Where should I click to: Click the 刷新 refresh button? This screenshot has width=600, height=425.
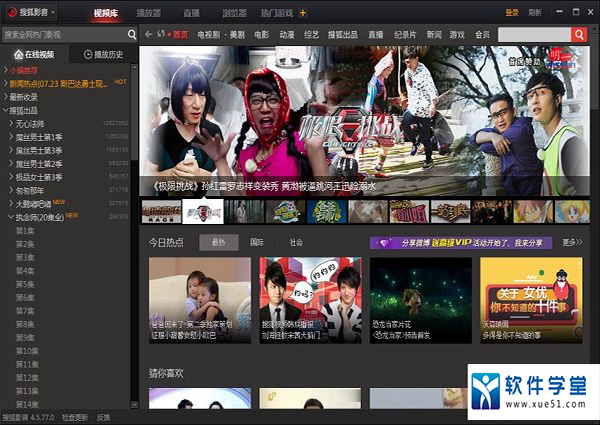[x=535, y=13]
